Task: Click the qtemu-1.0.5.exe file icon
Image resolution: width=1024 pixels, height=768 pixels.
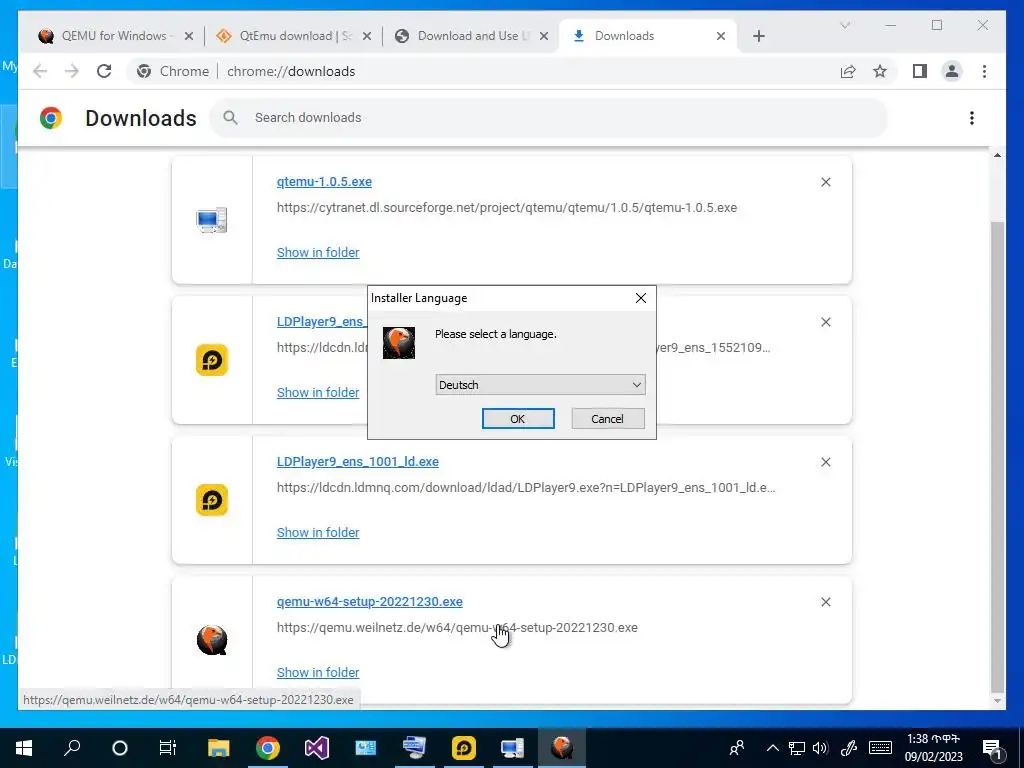Action: pos(212,220)
